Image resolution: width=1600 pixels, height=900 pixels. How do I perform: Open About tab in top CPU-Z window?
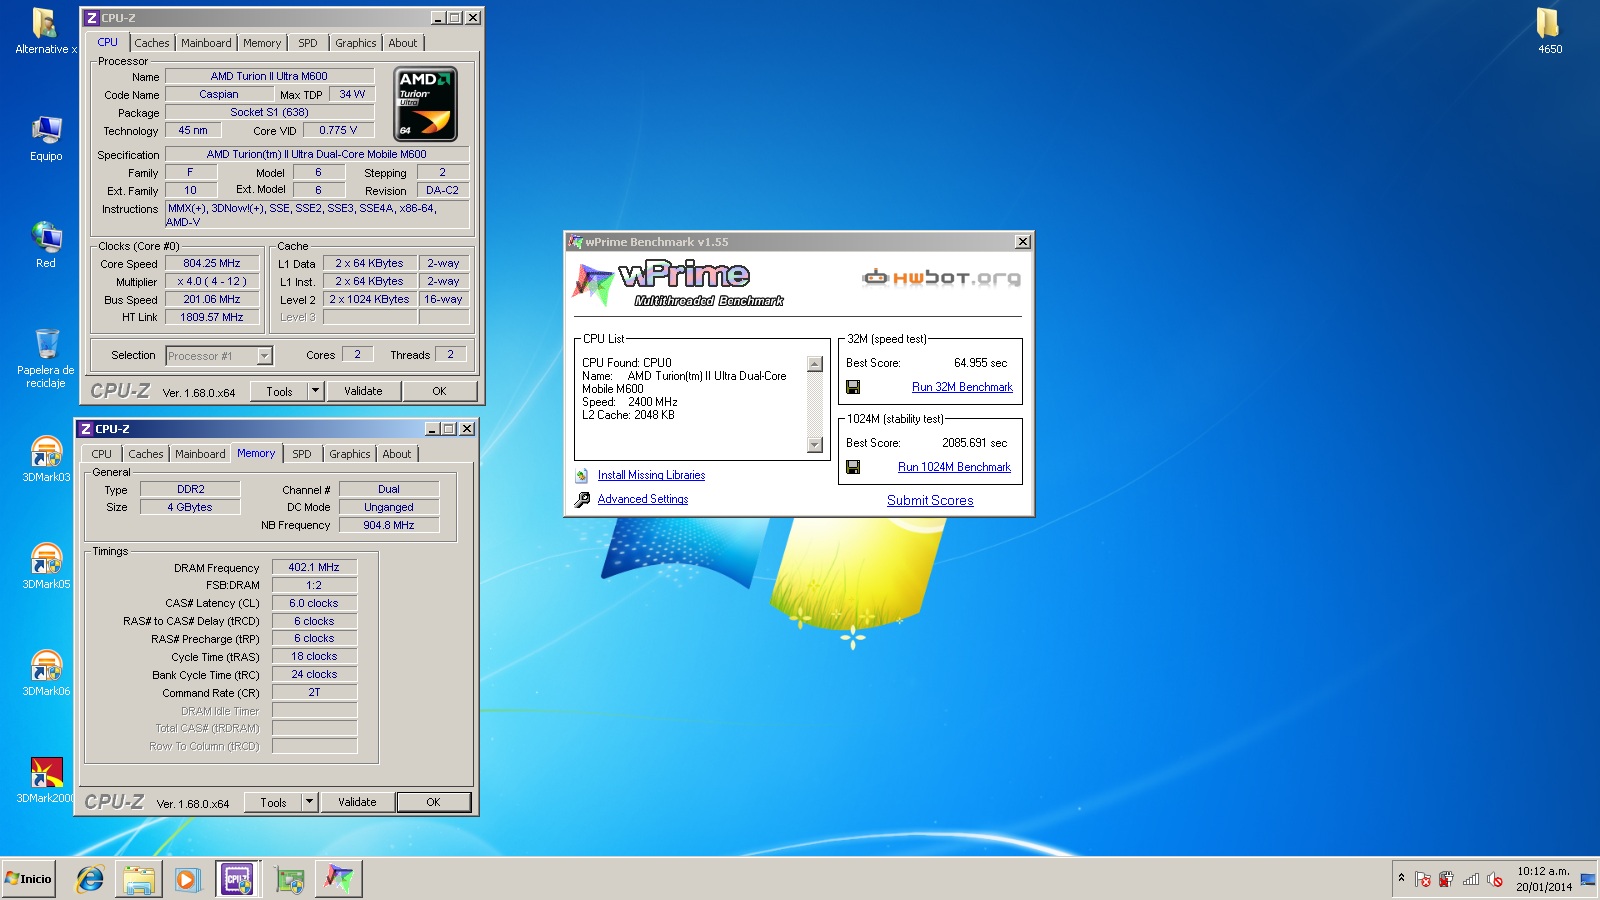pyautogui.click(x=403, y=43)
